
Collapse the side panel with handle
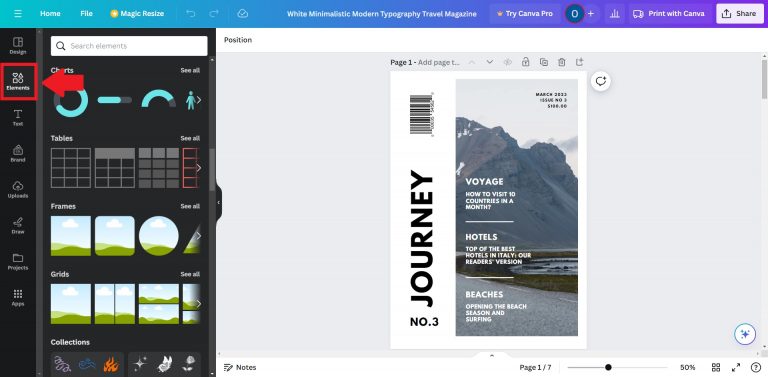click(218, 202)
